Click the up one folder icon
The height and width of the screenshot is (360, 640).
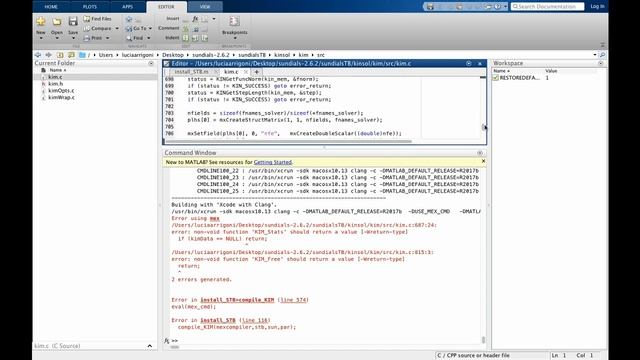[x=60, y=55]
